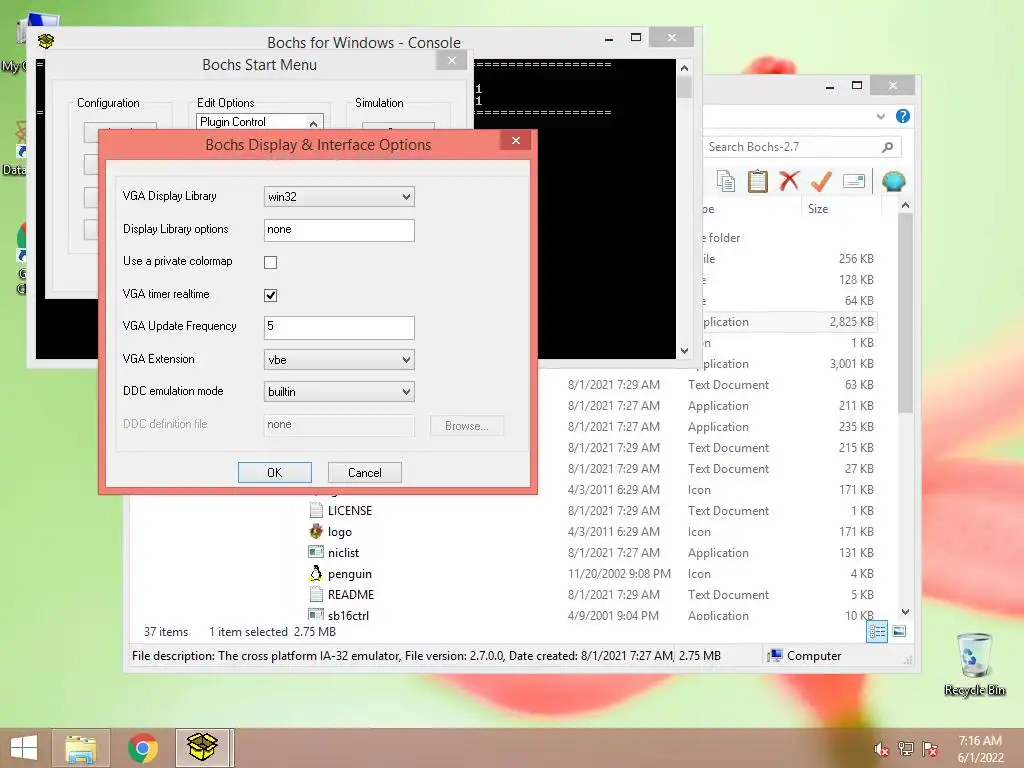Click the up arrow in Edit Options list

[313, 123]
